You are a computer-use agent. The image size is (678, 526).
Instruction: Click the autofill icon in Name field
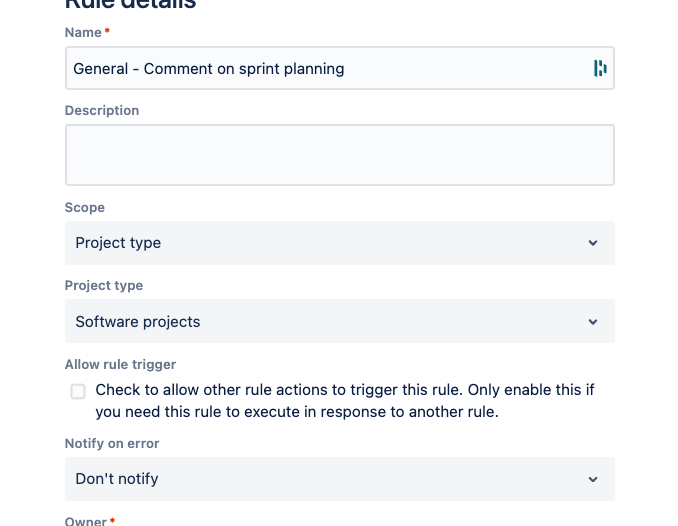tap(600, 69)
